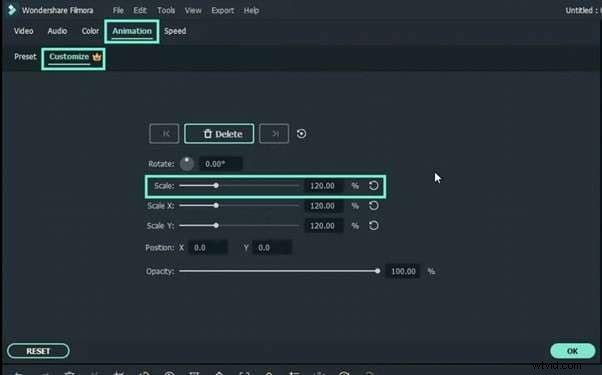Click the Opacity 100.00 value field
The image size is (602, 375).
(403, 271)
